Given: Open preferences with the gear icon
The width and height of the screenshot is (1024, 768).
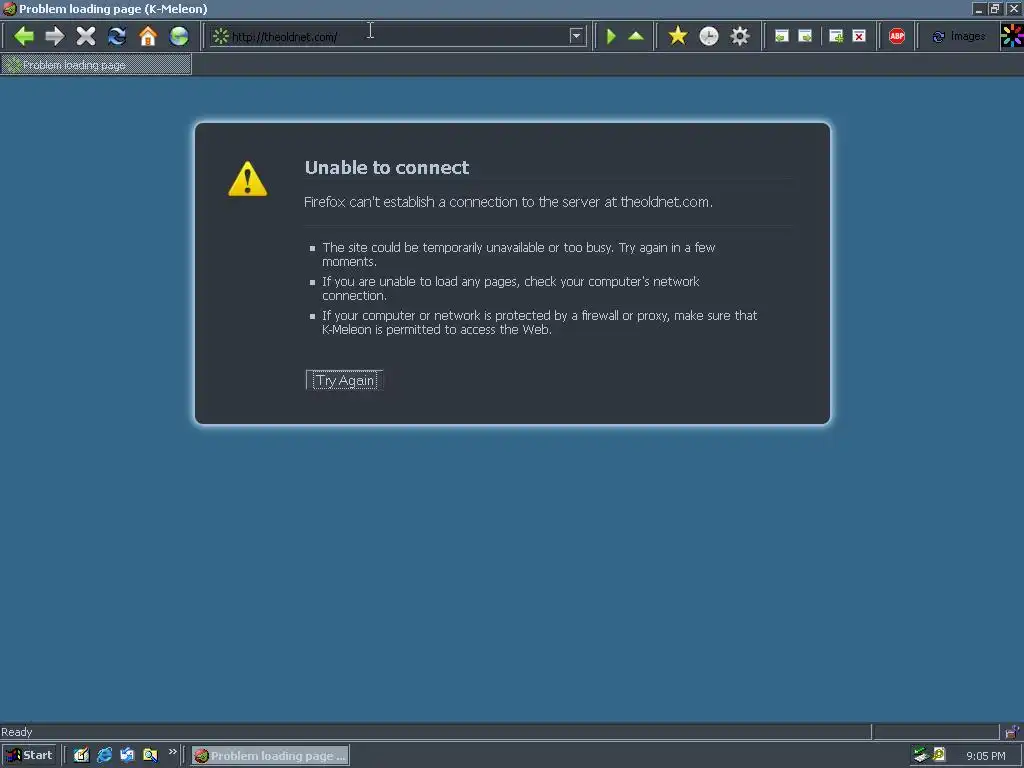Looking at the screenshot, I should coord(740,36).
